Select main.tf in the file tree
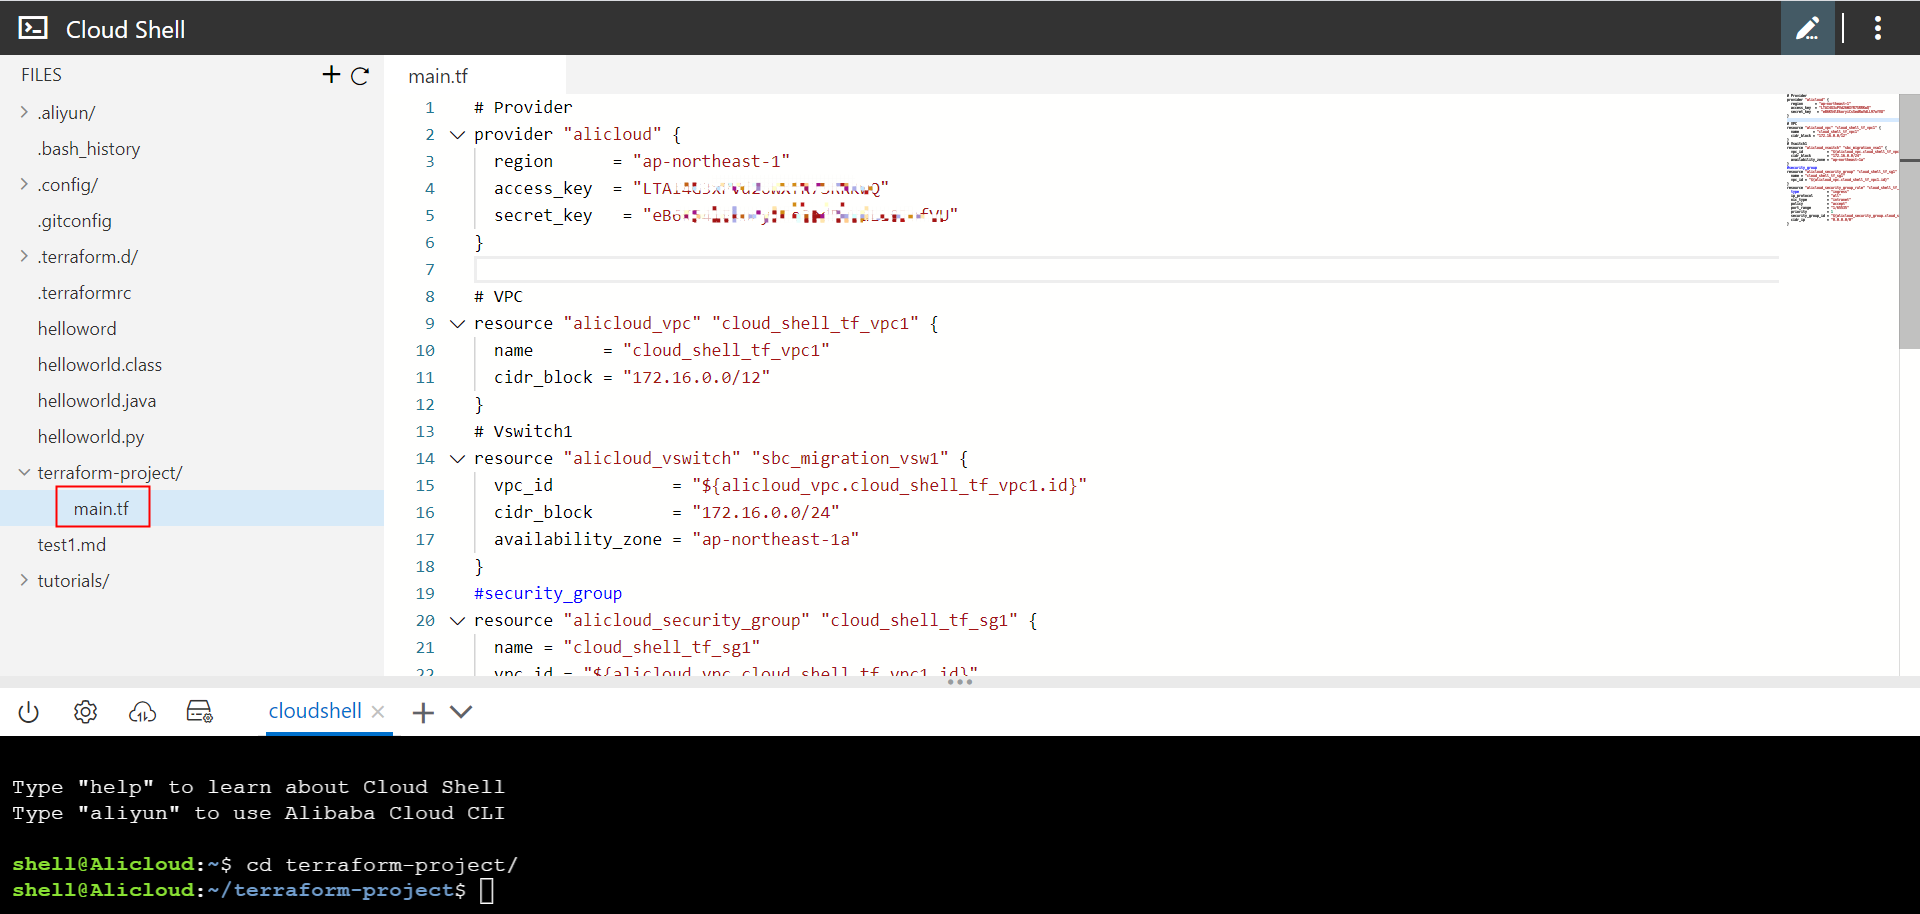The height and width of the screenshot is (914, 1920). 101,508
